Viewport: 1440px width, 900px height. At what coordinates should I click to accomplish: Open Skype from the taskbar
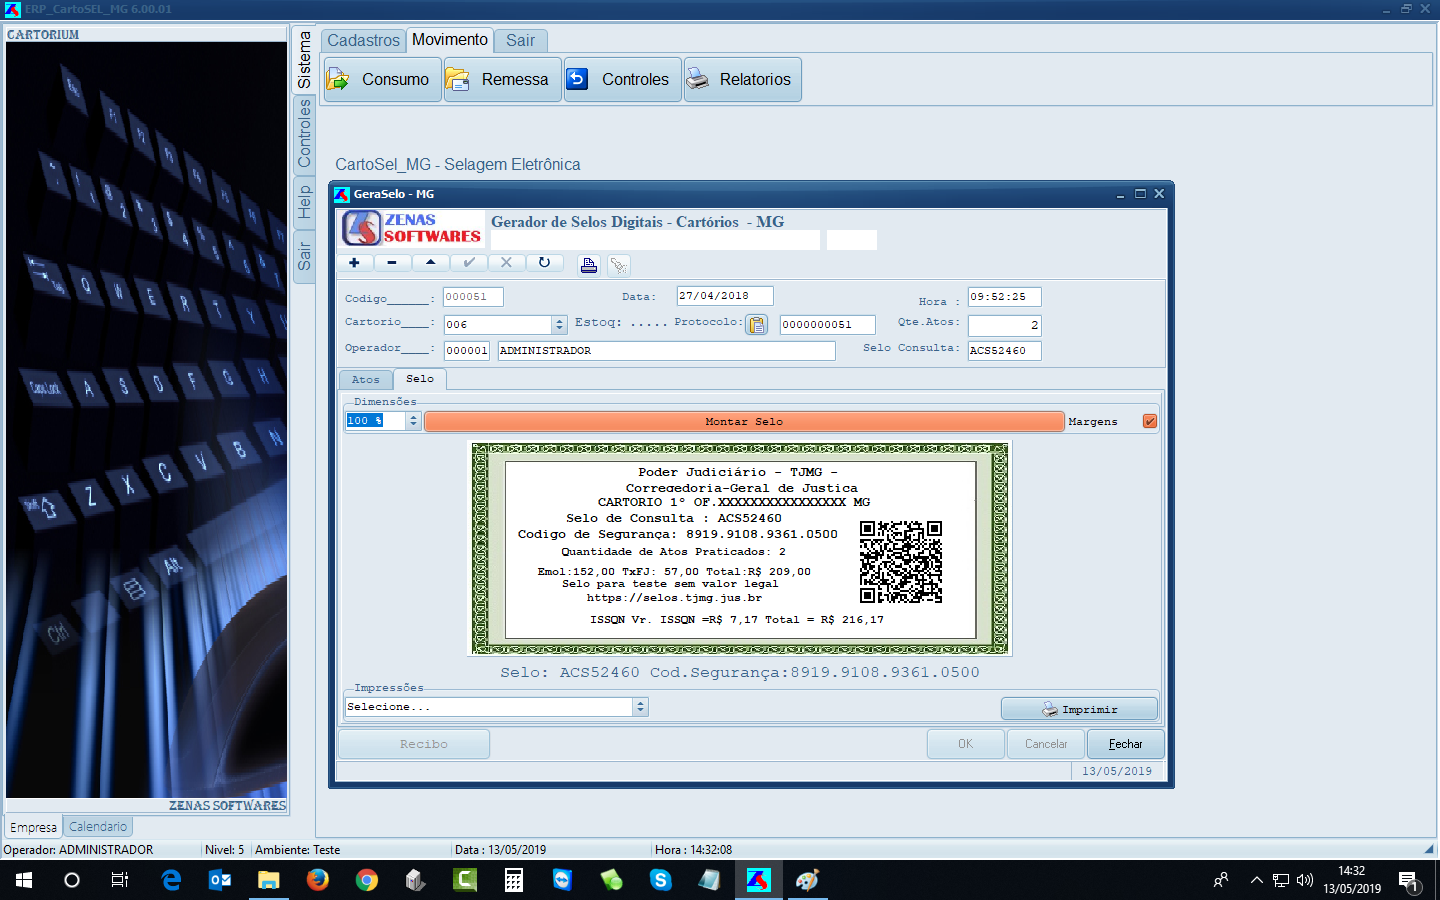661,880
